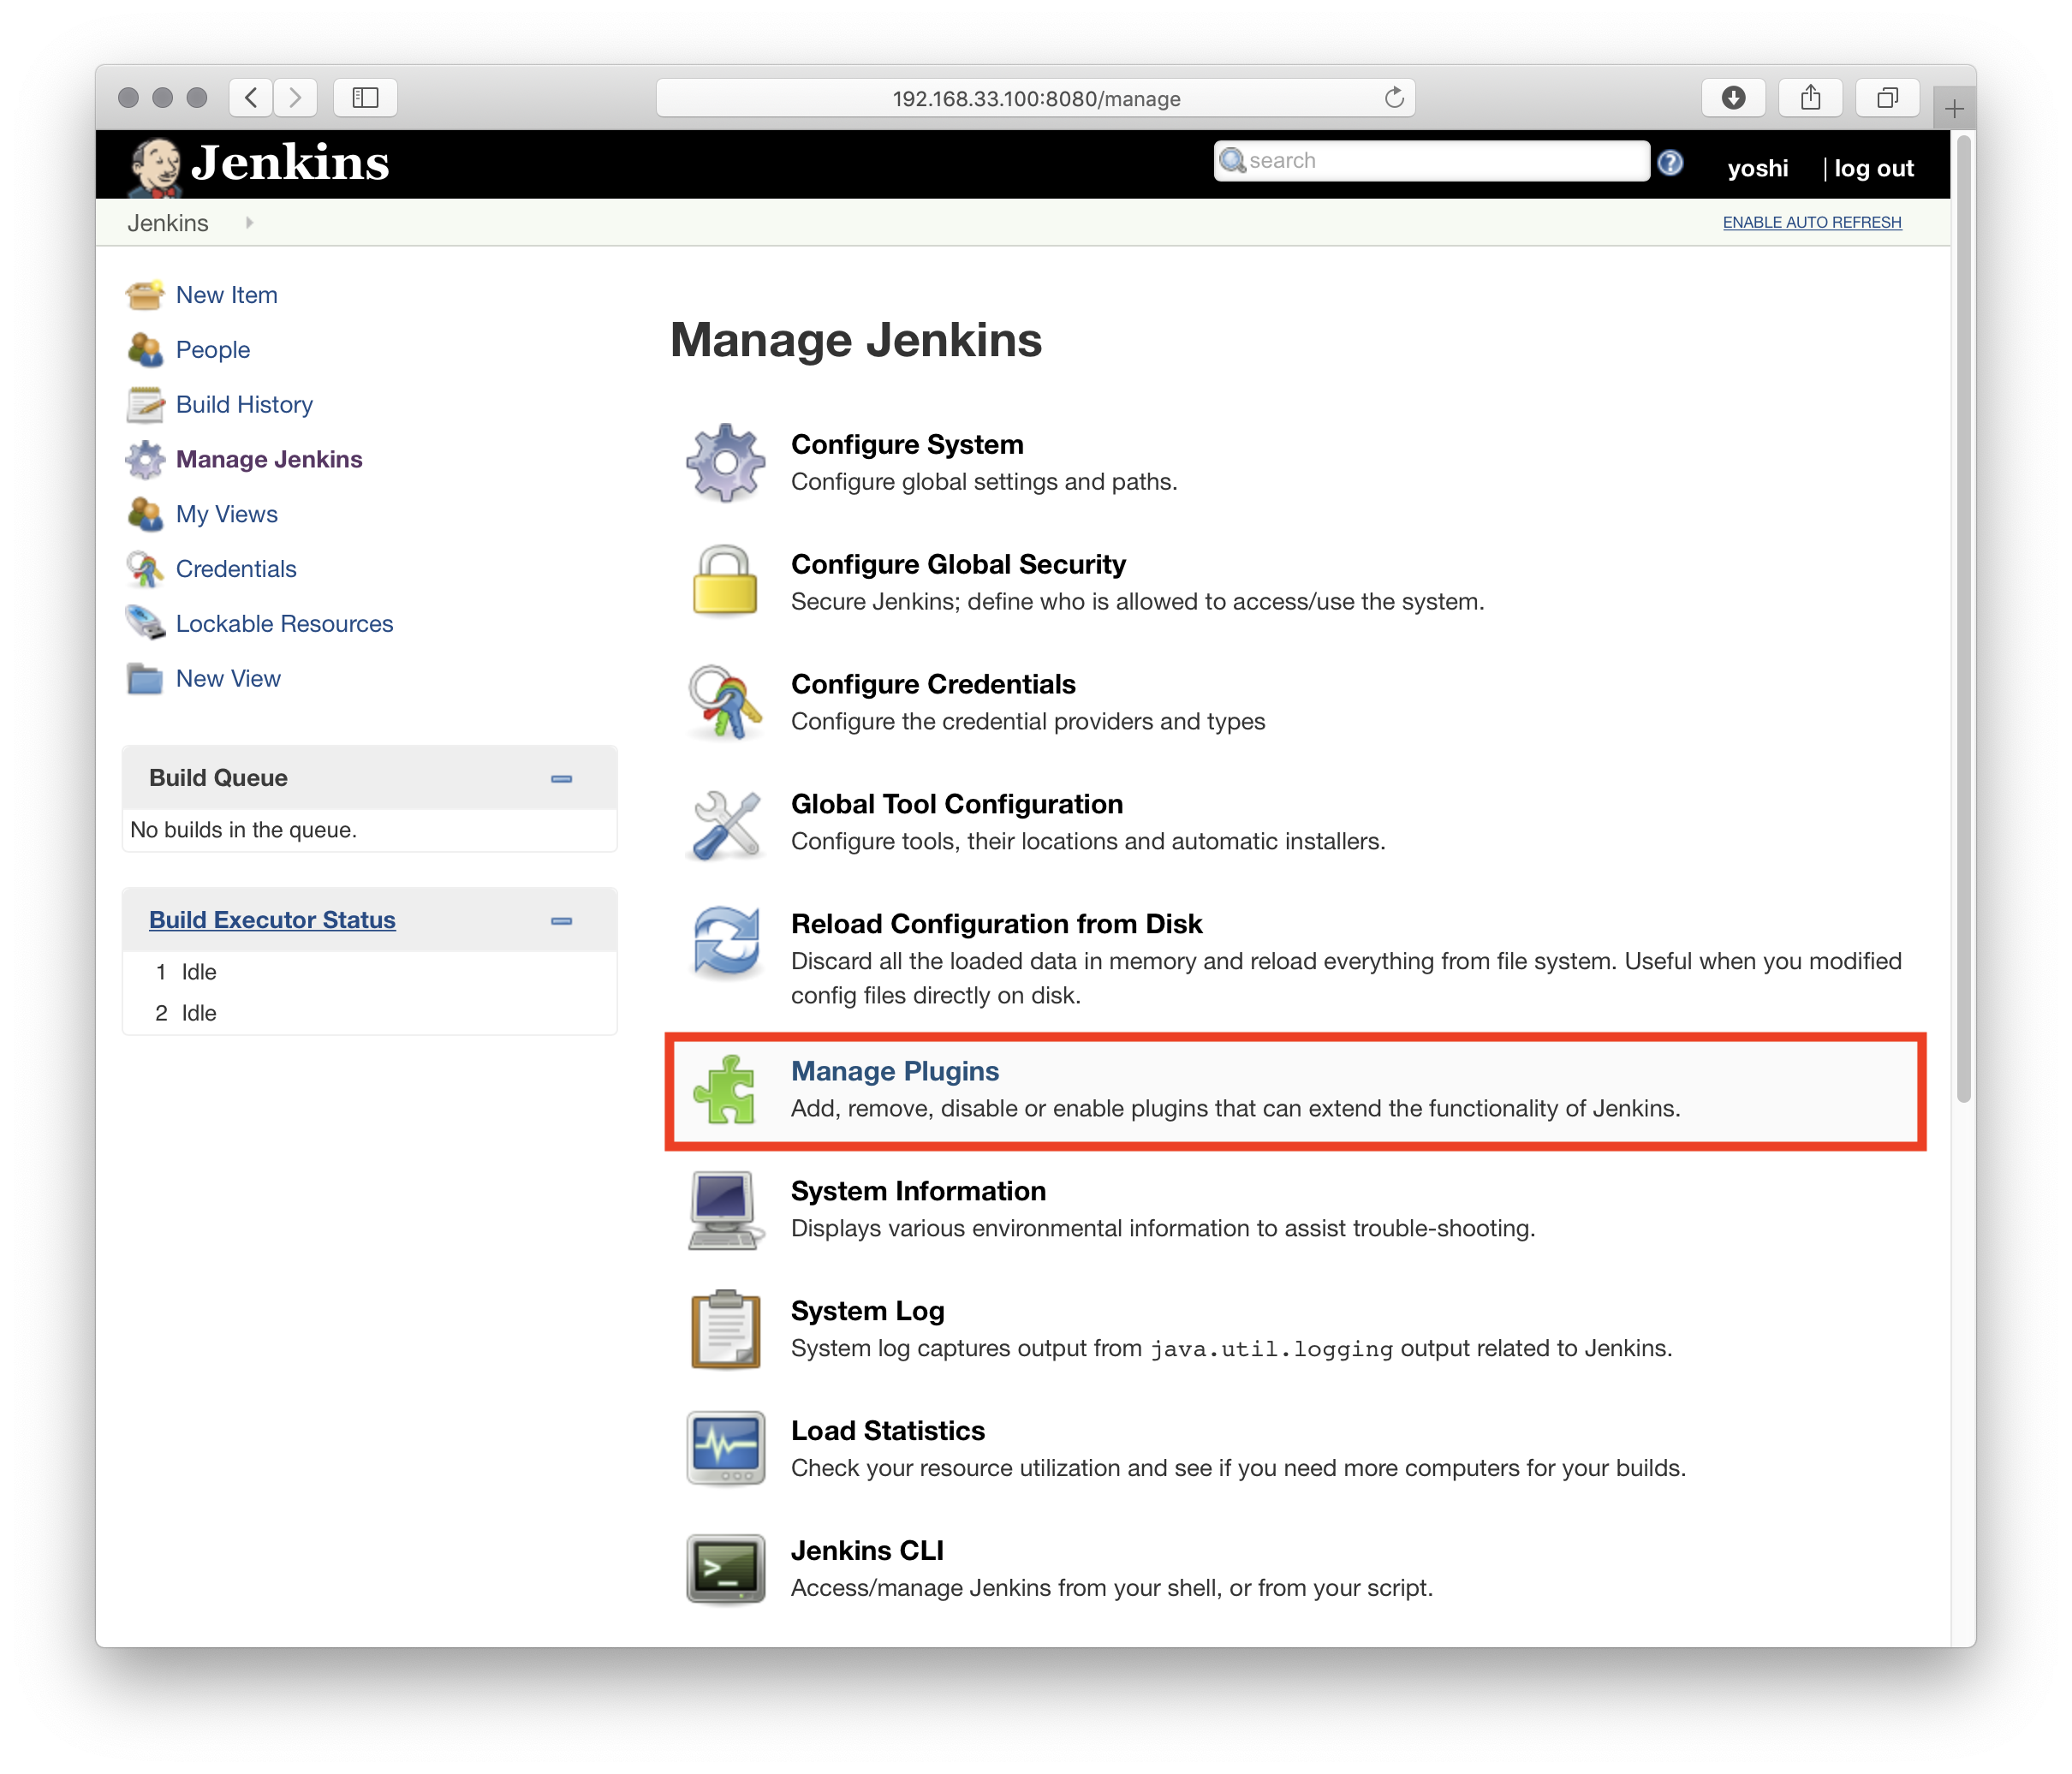The width and height of the screenshot is (2072, 1774).
Task: Open the Configure Credentials link
Action: (x=933, y=684)
